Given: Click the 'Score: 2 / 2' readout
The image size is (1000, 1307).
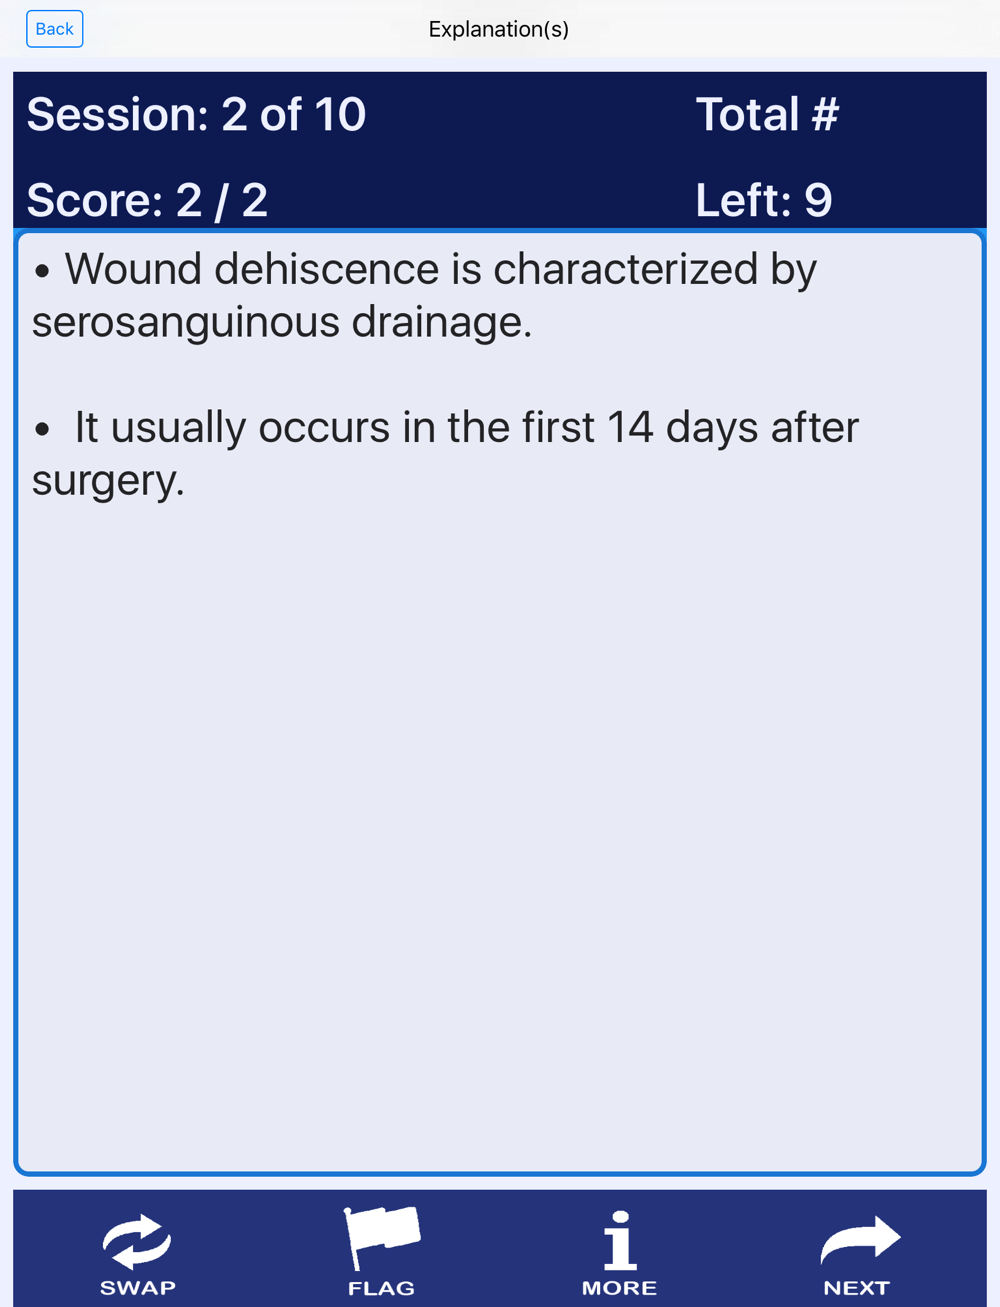Looking at the screenshot, I should coord(147,200).
